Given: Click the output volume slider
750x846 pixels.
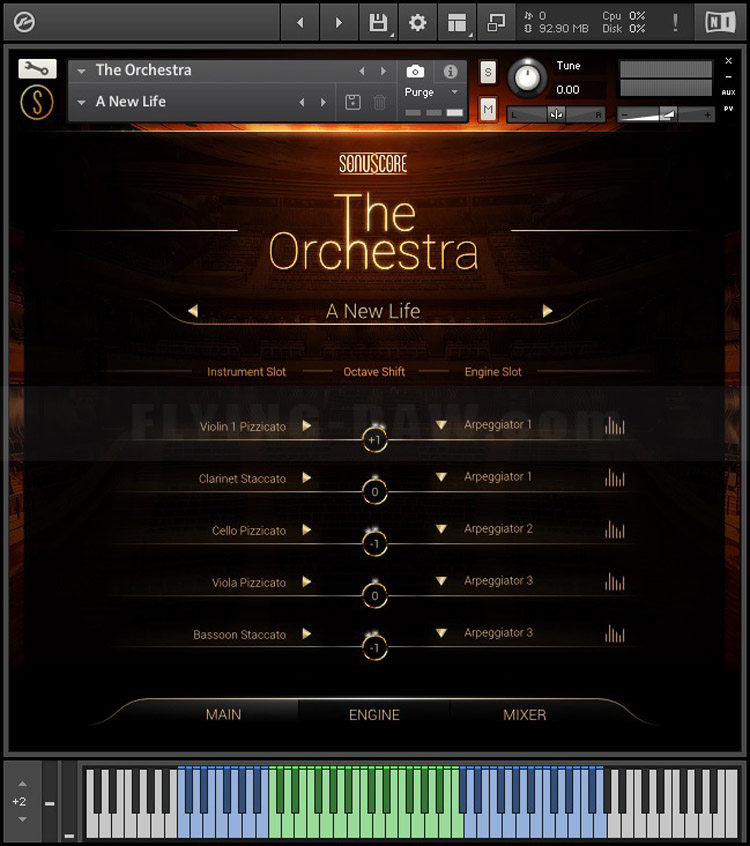Looking at the screenshot, I should point(666,114).
